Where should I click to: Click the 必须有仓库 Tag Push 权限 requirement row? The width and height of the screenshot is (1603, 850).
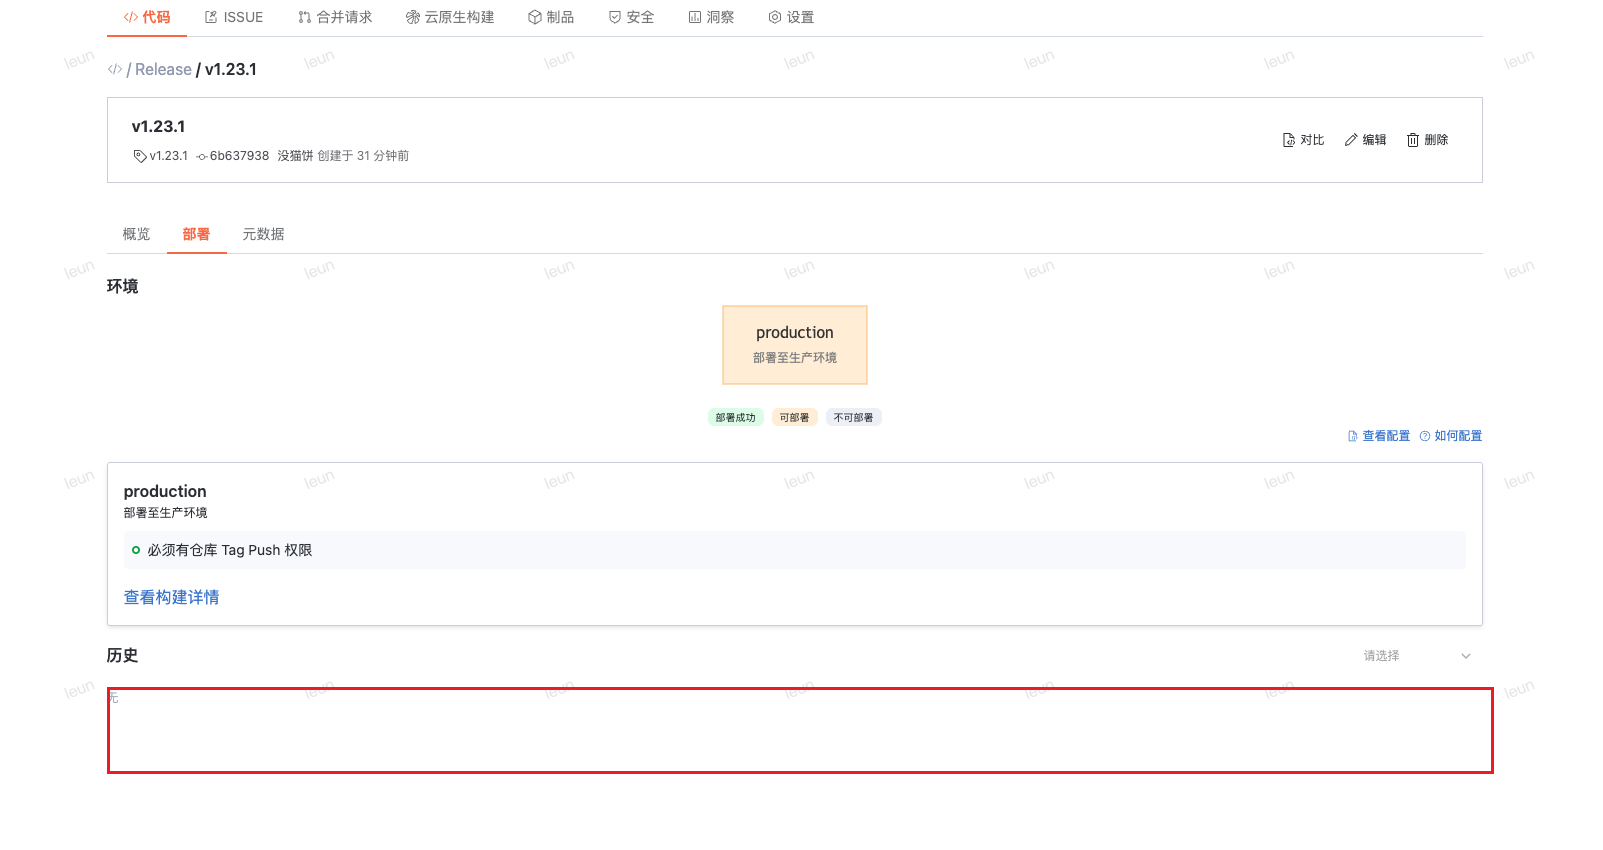[x=795, y=550]
